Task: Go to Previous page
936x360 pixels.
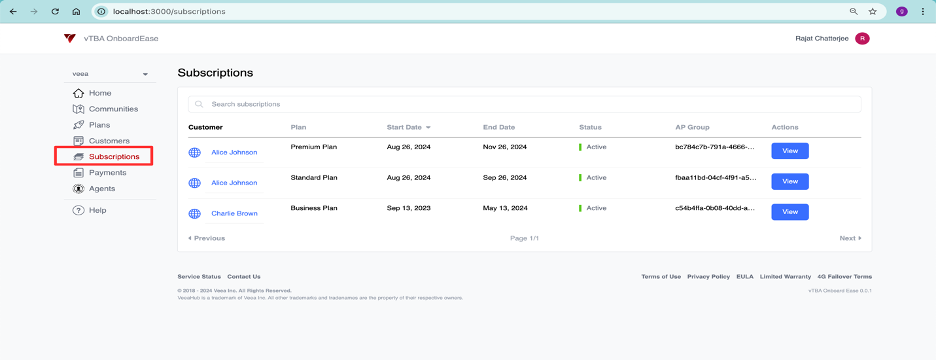Action: point(207,238)
